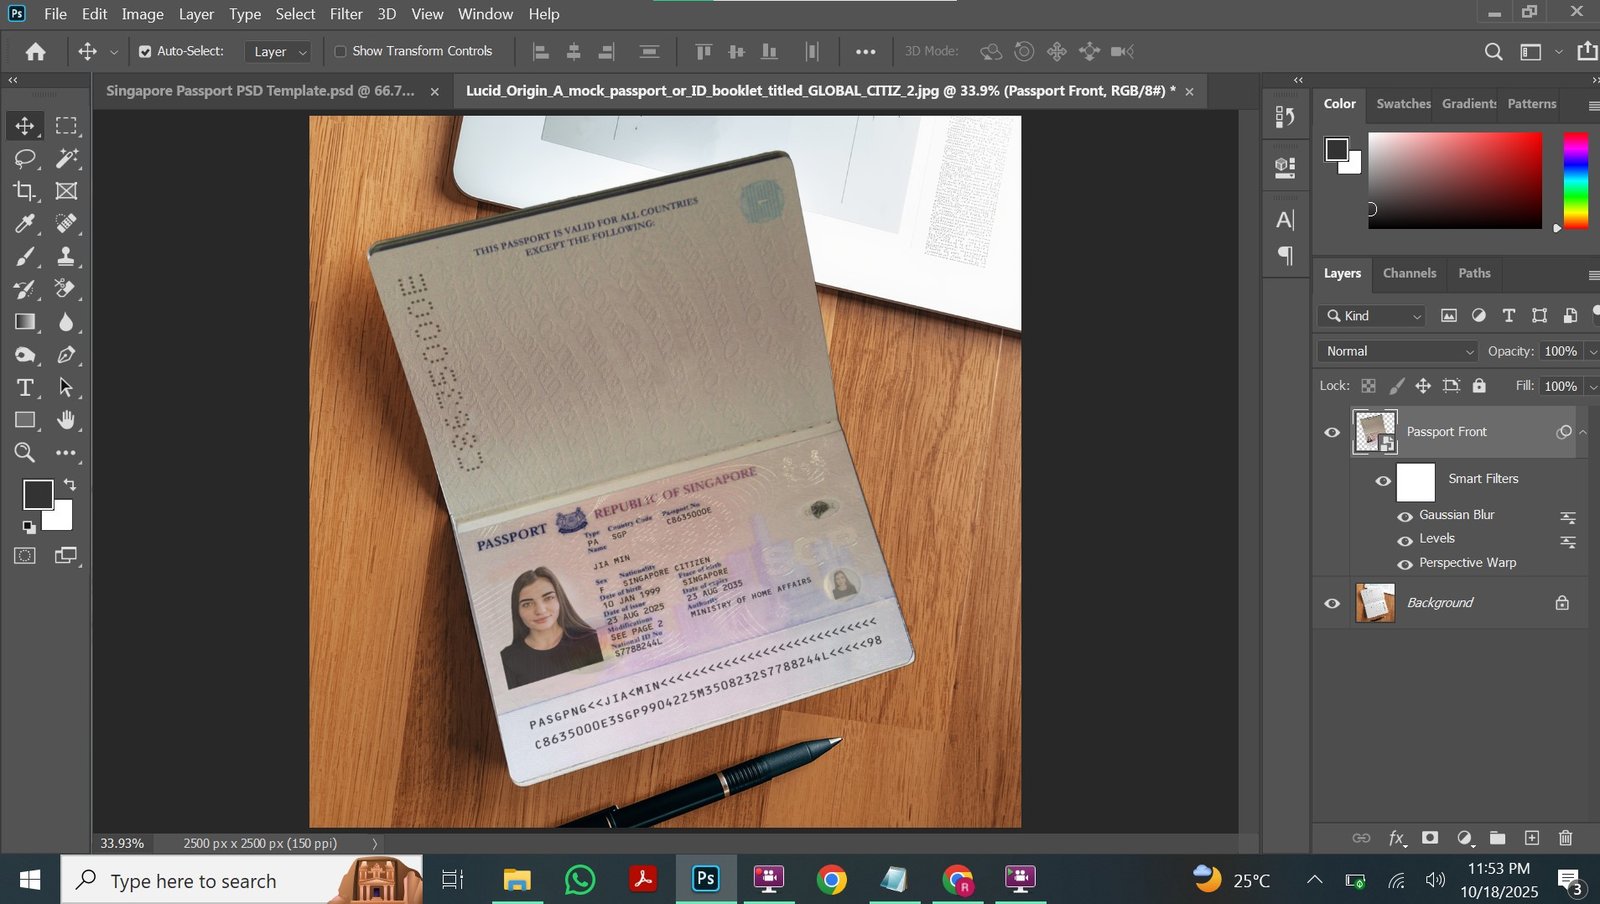
Task: Switch to the Swatches panel tab
Action: click(1402, 104)
